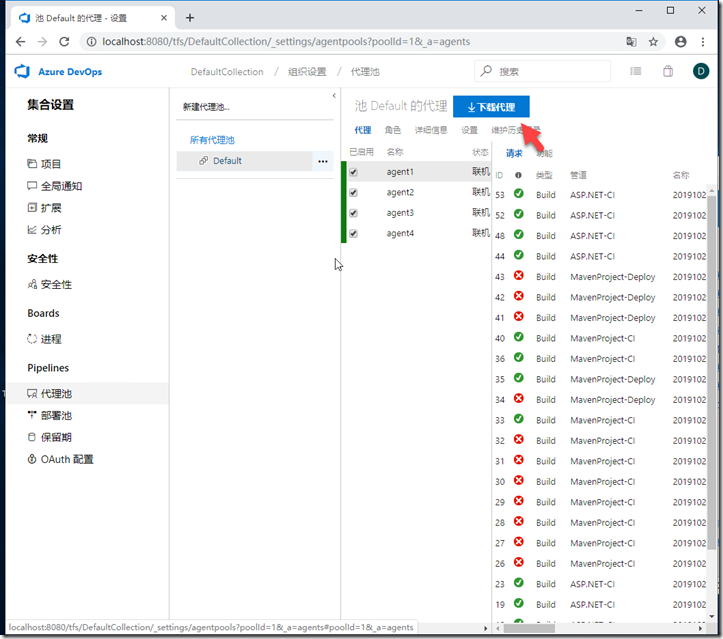Screen dimensions: 723x639
Task: Open the marketplace shopping bag icon
Action: tap(668, 71)
